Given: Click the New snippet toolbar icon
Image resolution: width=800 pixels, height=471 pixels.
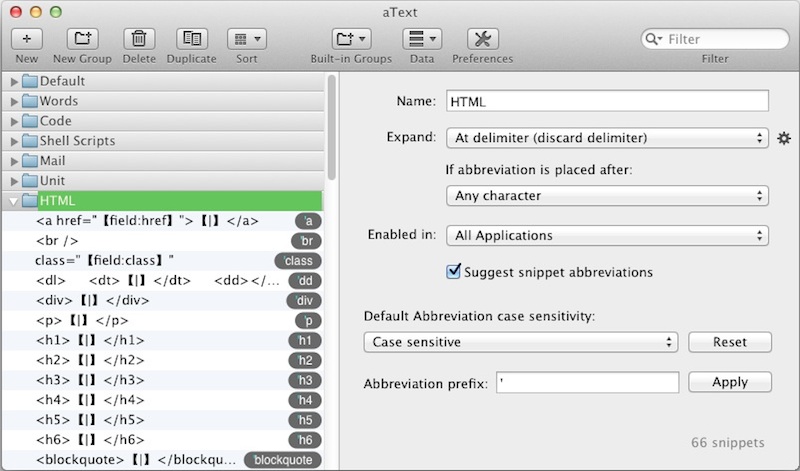Looking at the screenshot, I should point(27,40).
